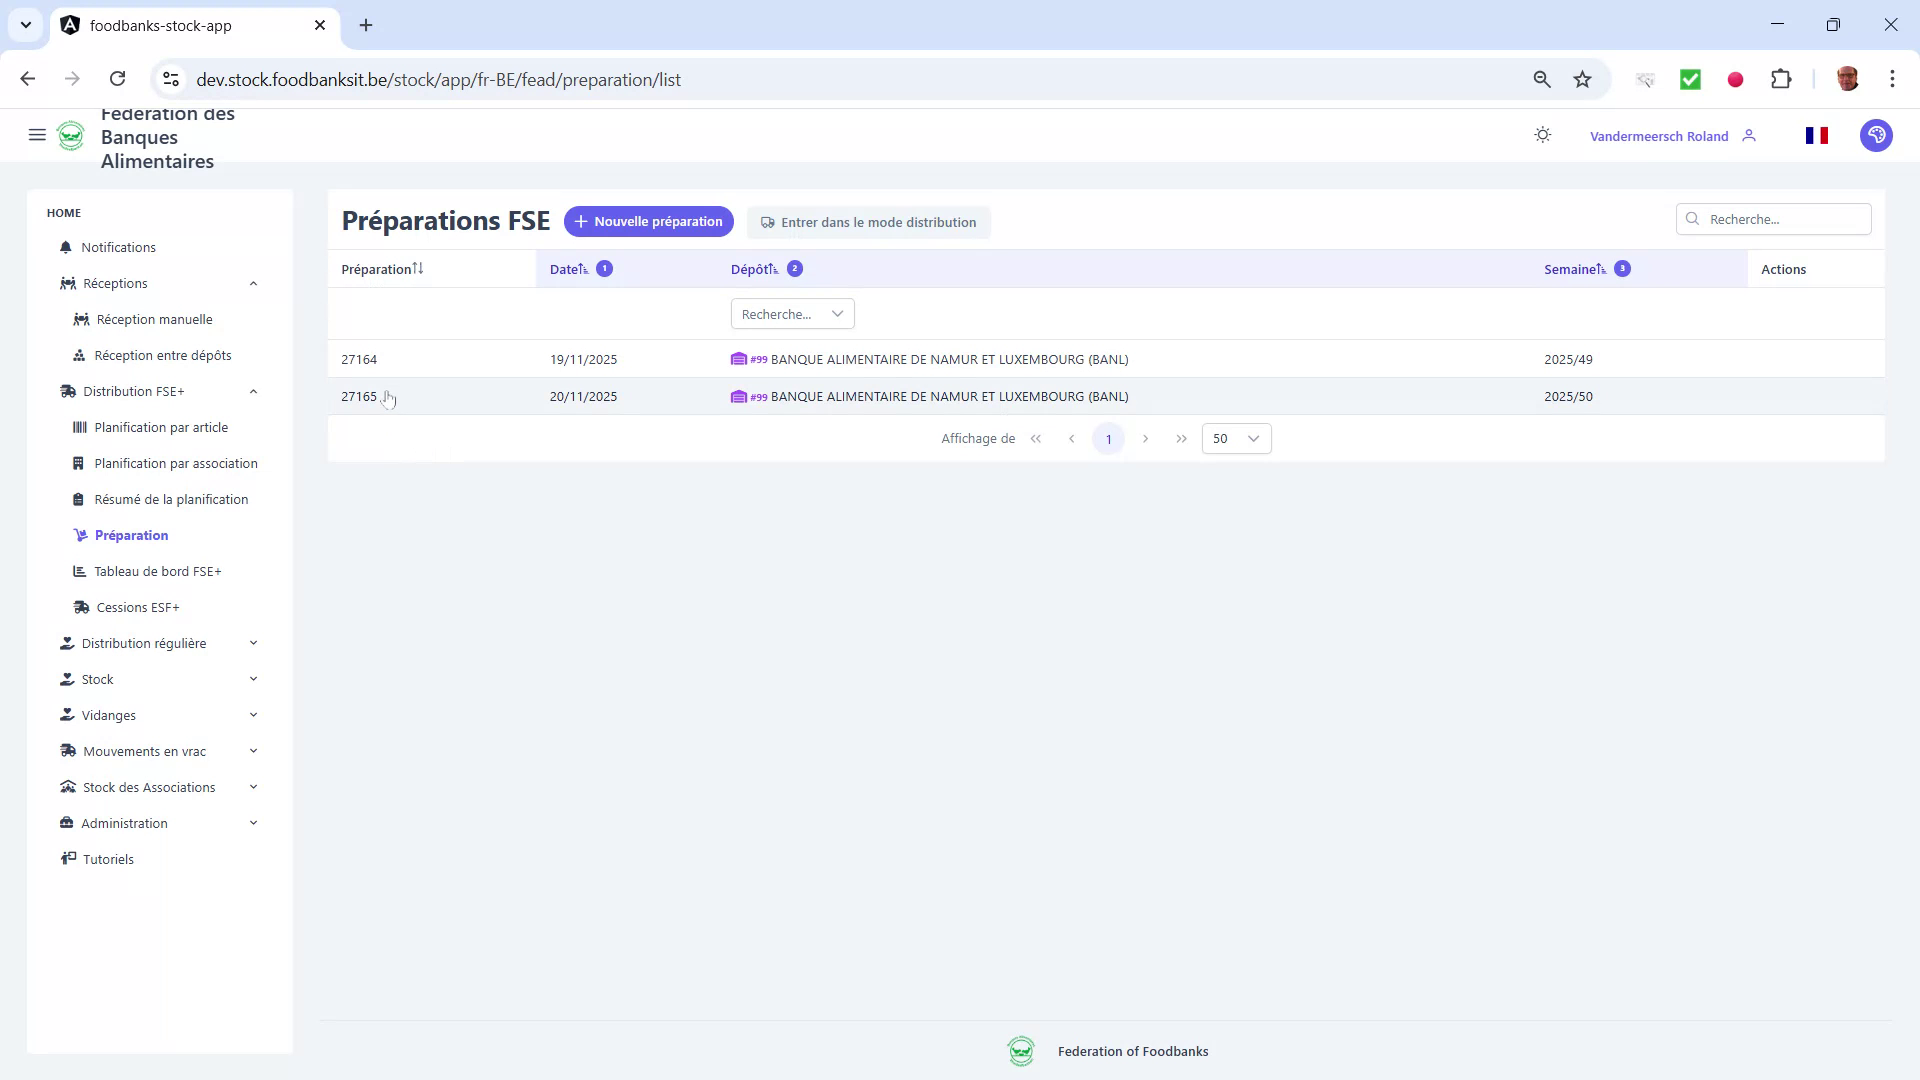This screenshot has width=1920, height=1080.
Task: Open the navigation hamburger menu
Action: tap(37, 135)
